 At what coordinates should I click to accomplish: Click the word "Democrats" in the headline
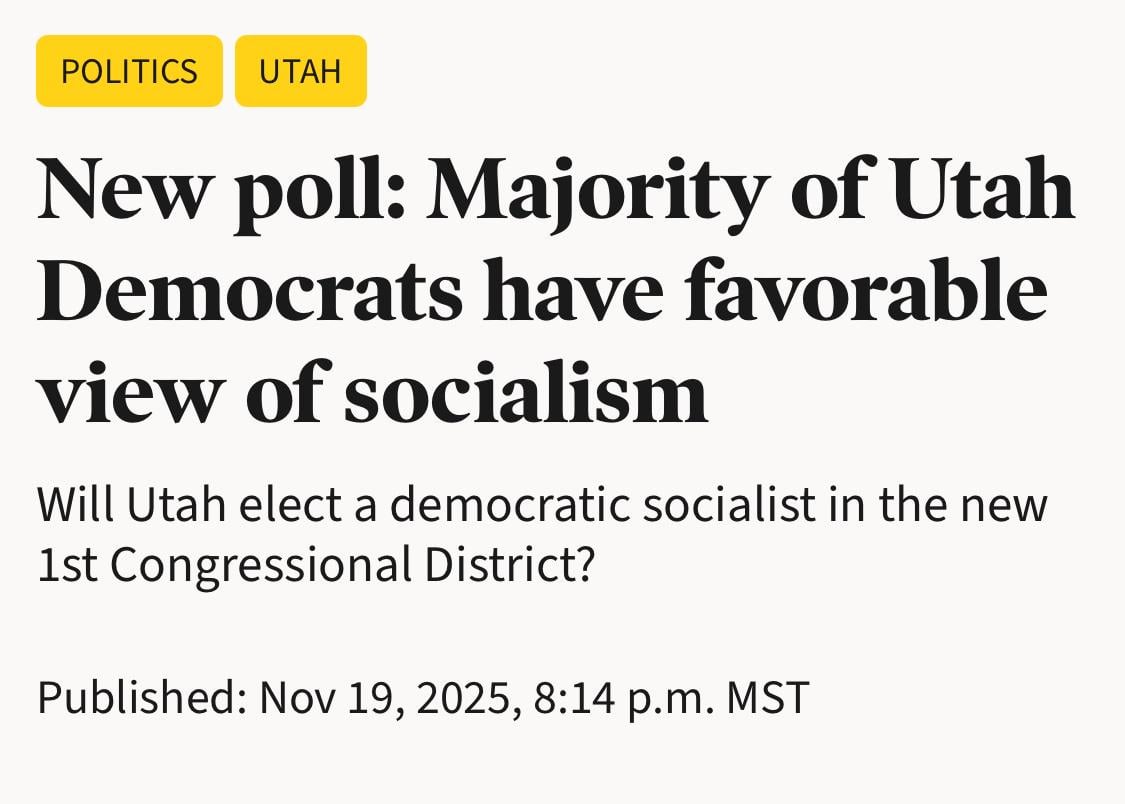250,290
